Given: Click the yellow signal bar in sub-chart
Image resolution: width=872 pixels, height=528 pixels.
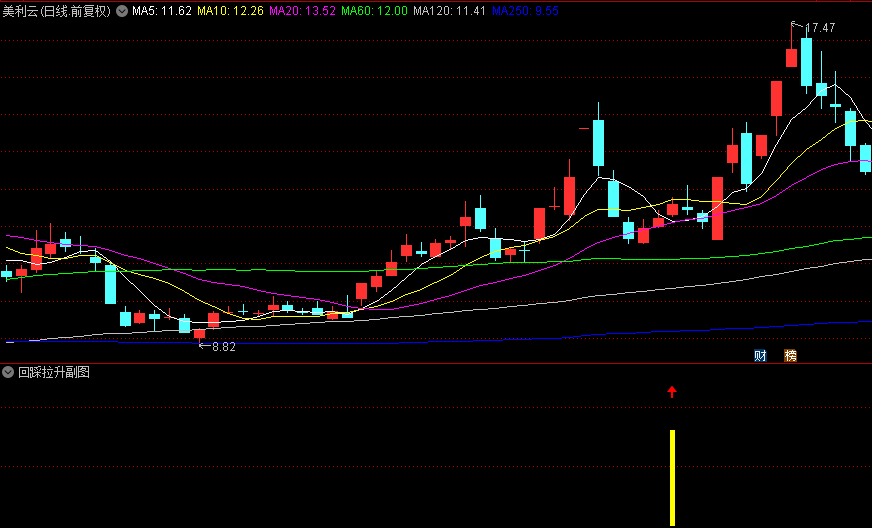Looking at the screenshot, I should [x=672, y=477].
